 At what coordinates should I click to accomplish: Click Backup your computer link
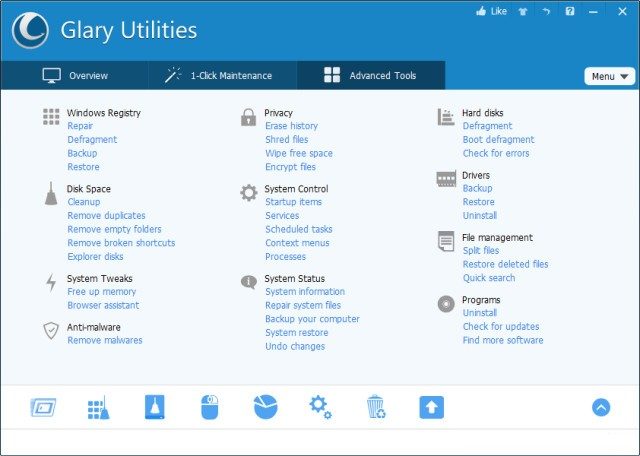pos(312,319)
